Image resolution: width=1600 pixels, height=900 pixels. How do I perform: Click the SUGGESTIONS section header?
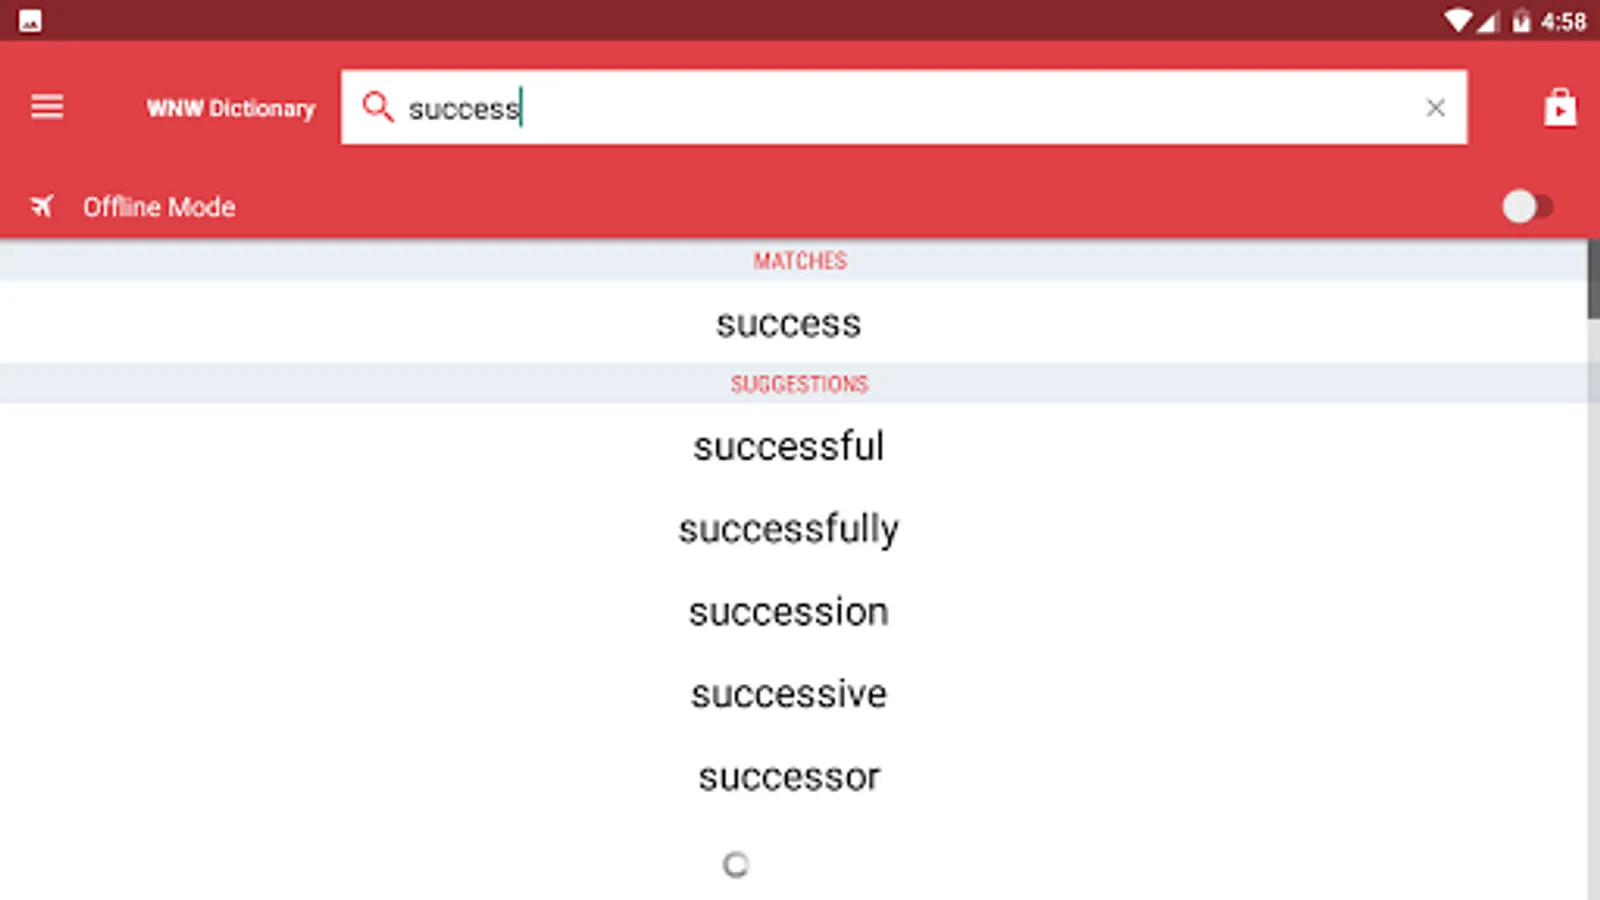point(799,384)
